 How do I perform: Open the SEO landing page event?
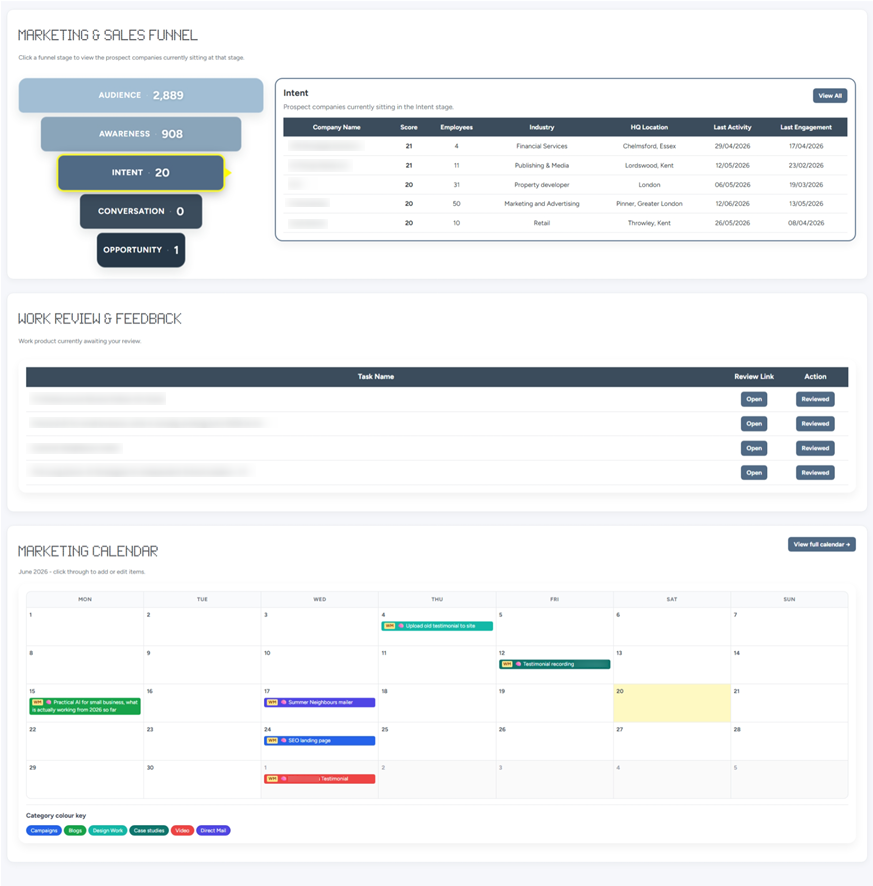point(319,740)
